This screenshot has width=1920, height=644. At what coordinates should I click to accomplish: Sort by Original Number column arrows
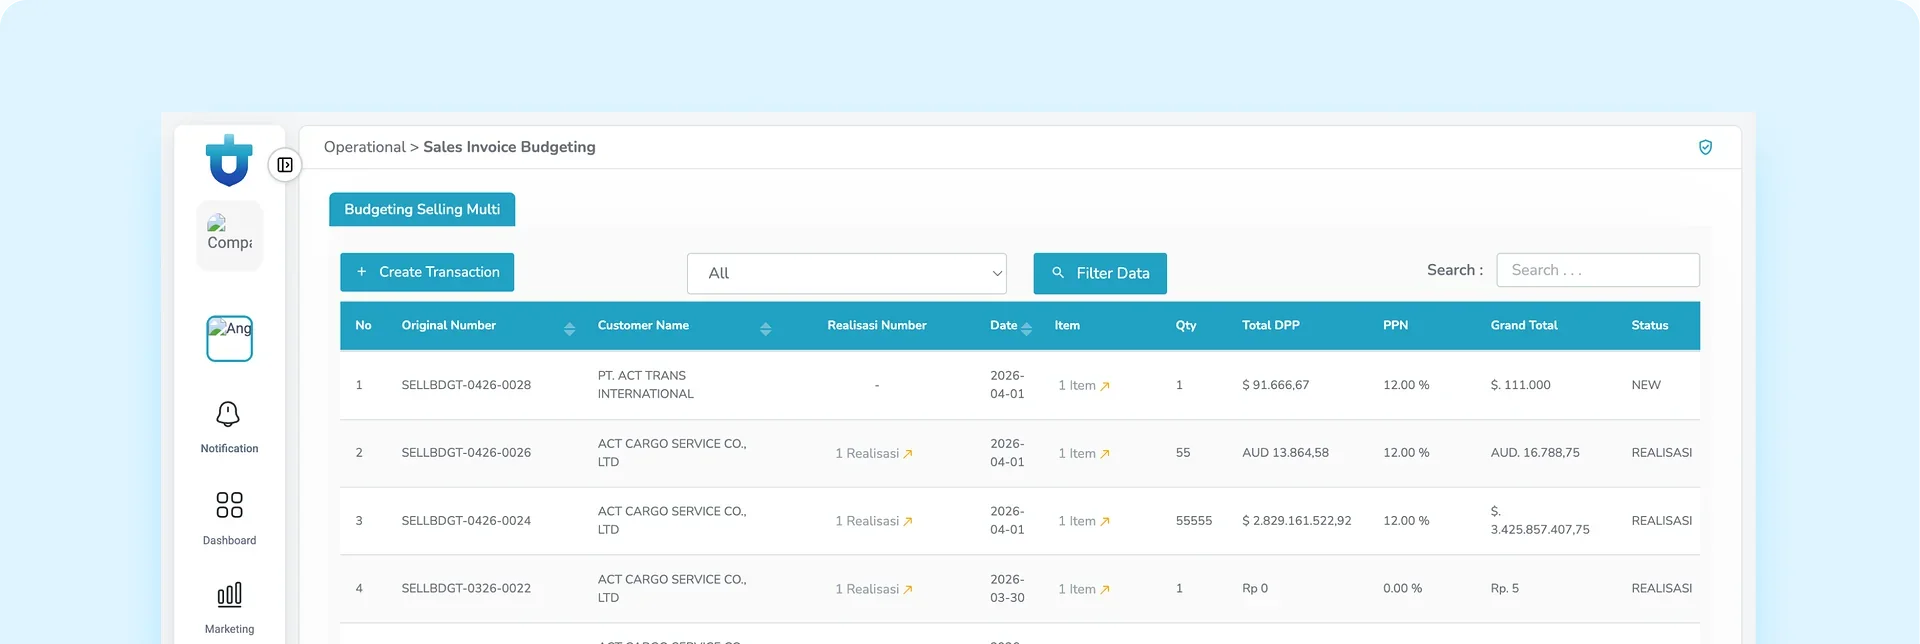[569, 328]
